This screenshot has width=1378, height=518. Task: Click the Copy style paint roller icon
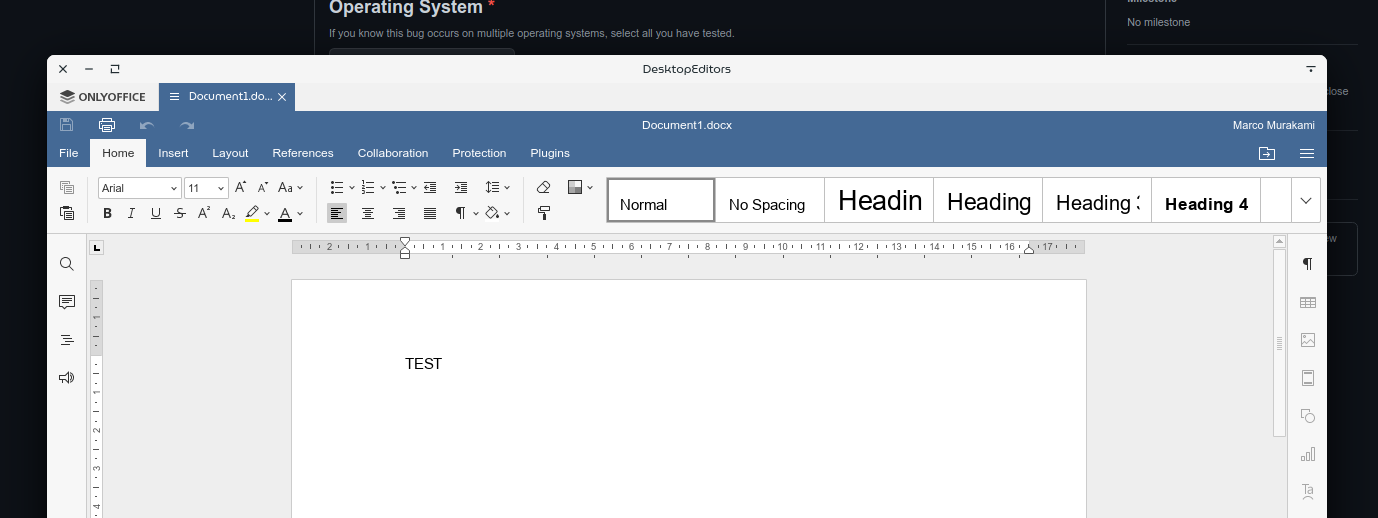[544, 213]
